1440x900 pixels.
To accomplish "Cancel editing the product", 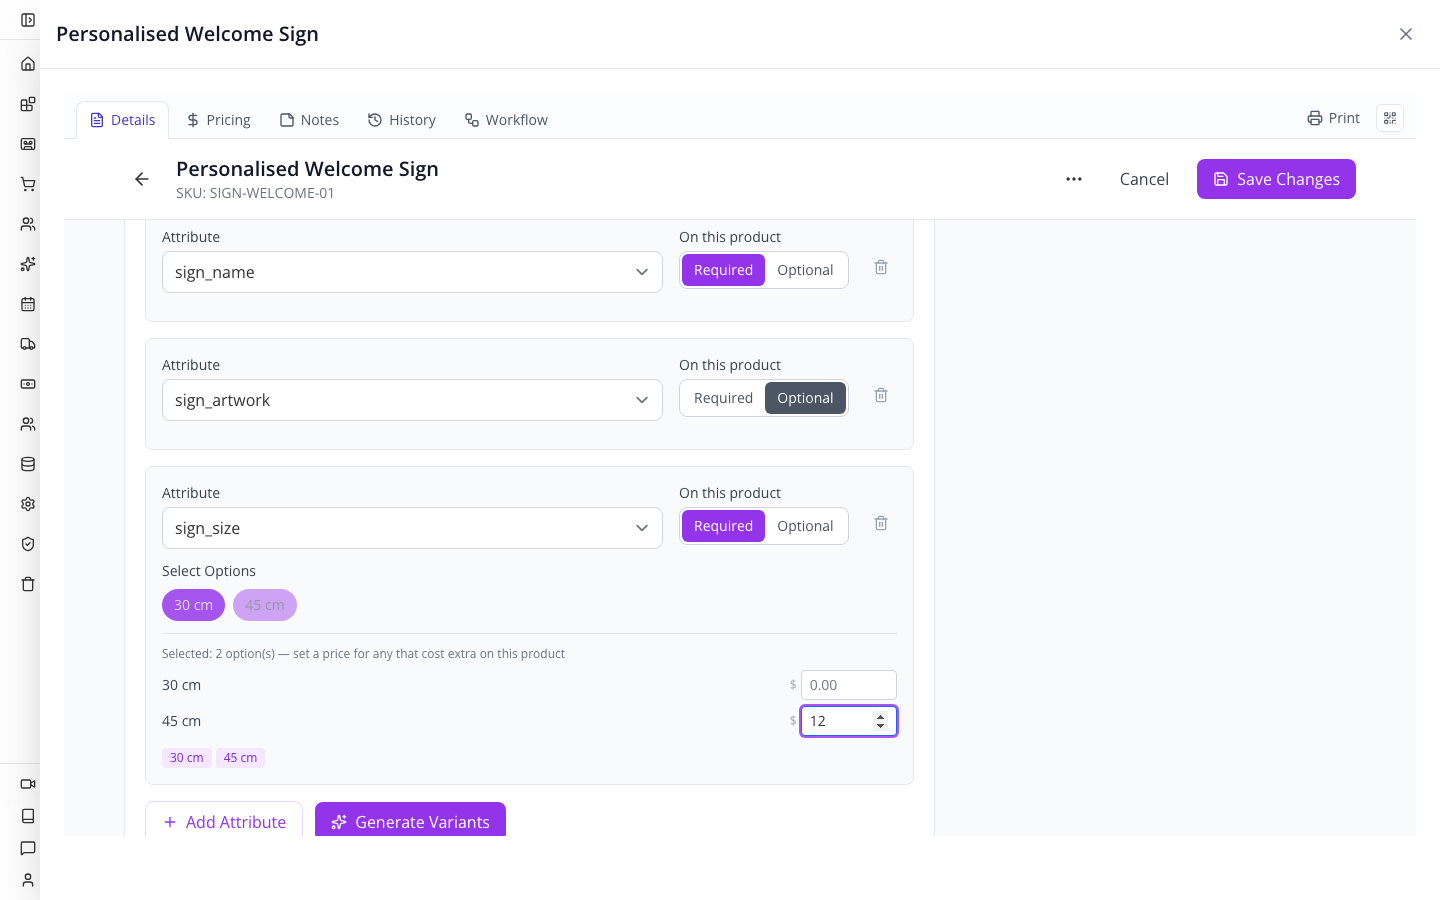I will [x=1144, y=179].
